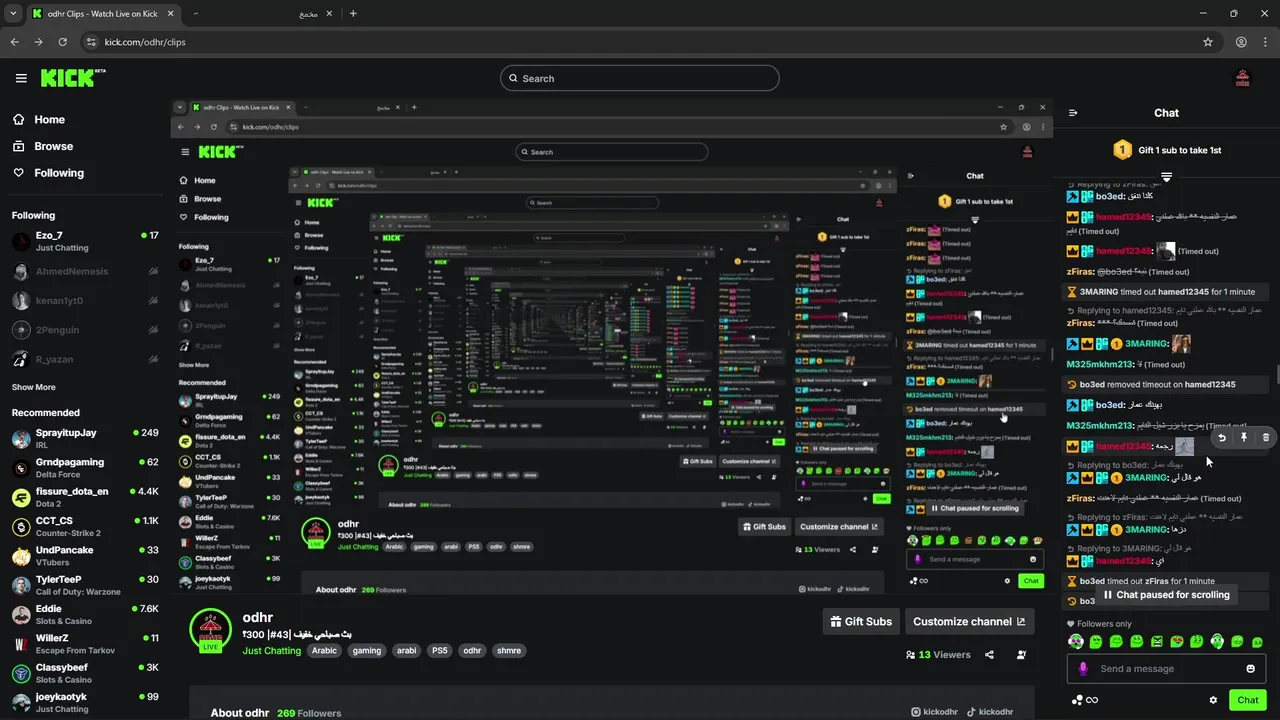This screenshot has width=1280, height=720.
Task: Open followed channel 2Penguin
Action: (x=85, y=329)
